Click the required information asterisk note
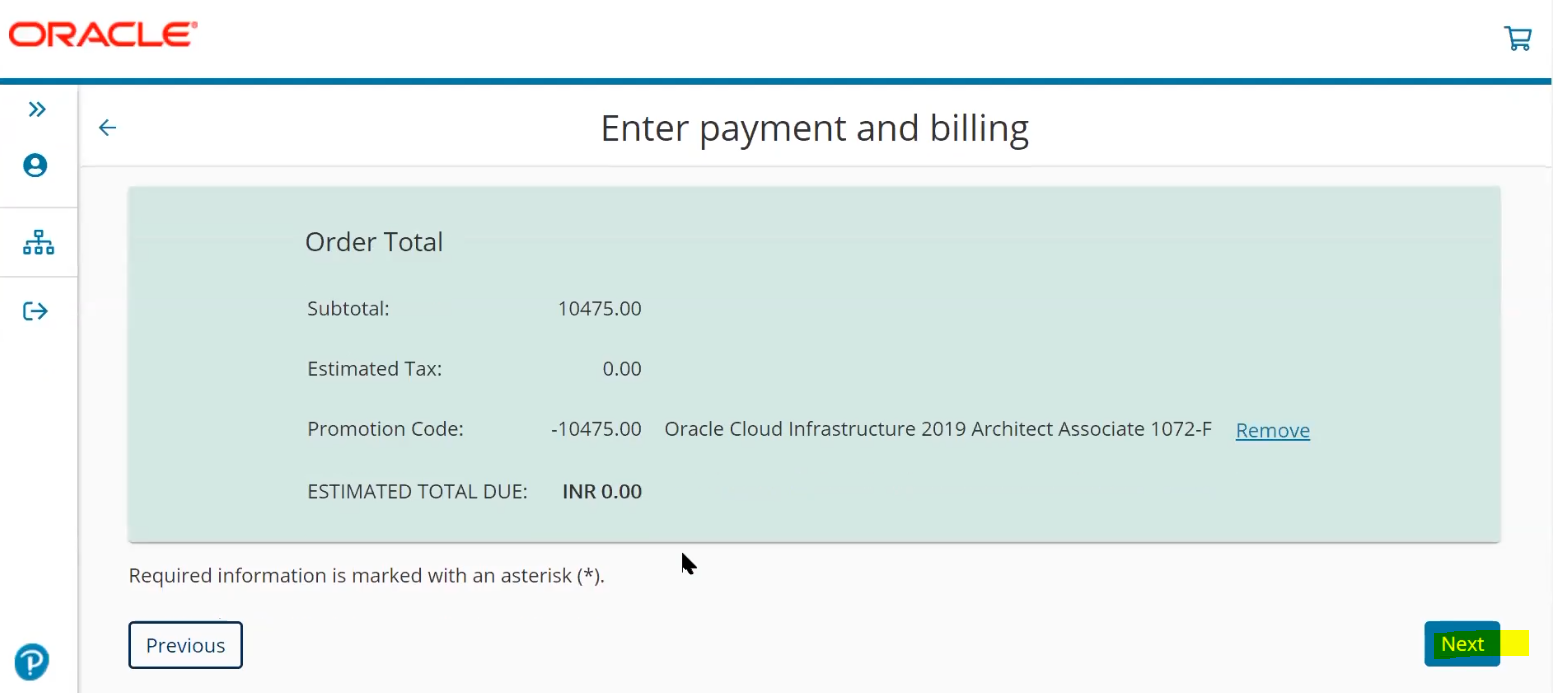 coord(367,576)
